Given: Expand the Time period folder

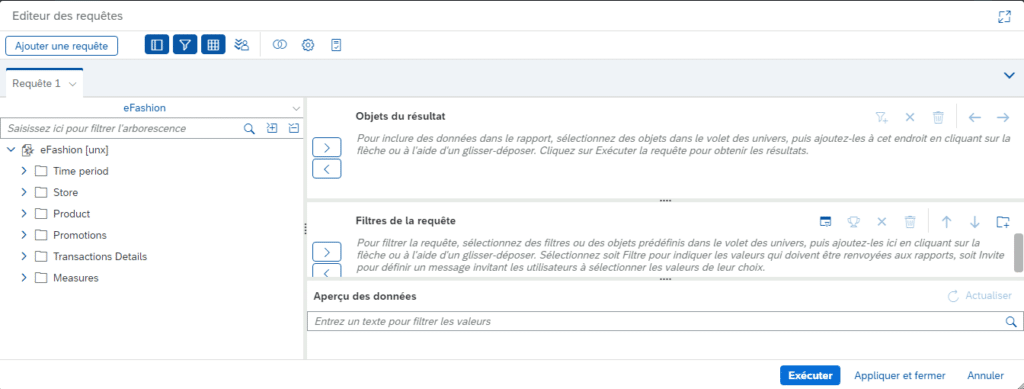Looking at the screenshot, I should click(x=24, y=172).
